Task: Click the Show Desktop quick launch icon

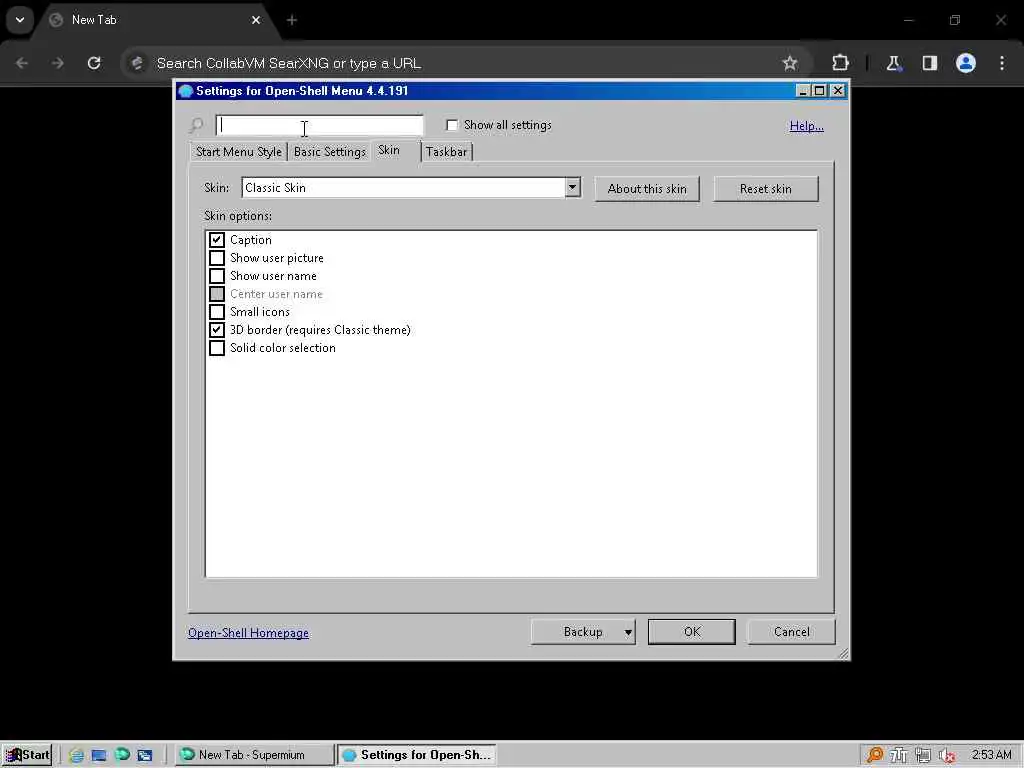Action: point(99,755)
